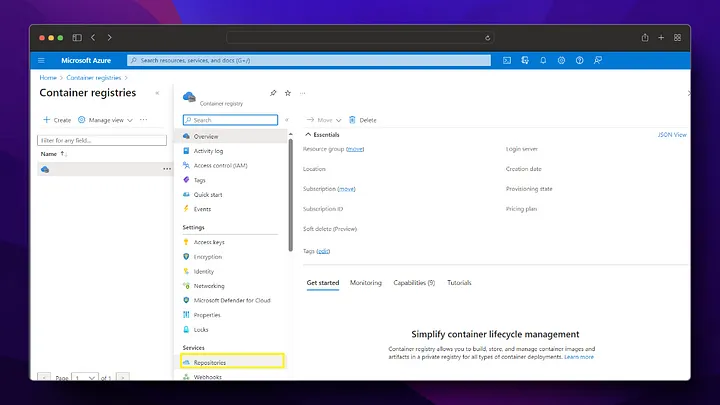Screen dimensions: 720x405
Task: Click Subscription move link
Action: (346, 189)
